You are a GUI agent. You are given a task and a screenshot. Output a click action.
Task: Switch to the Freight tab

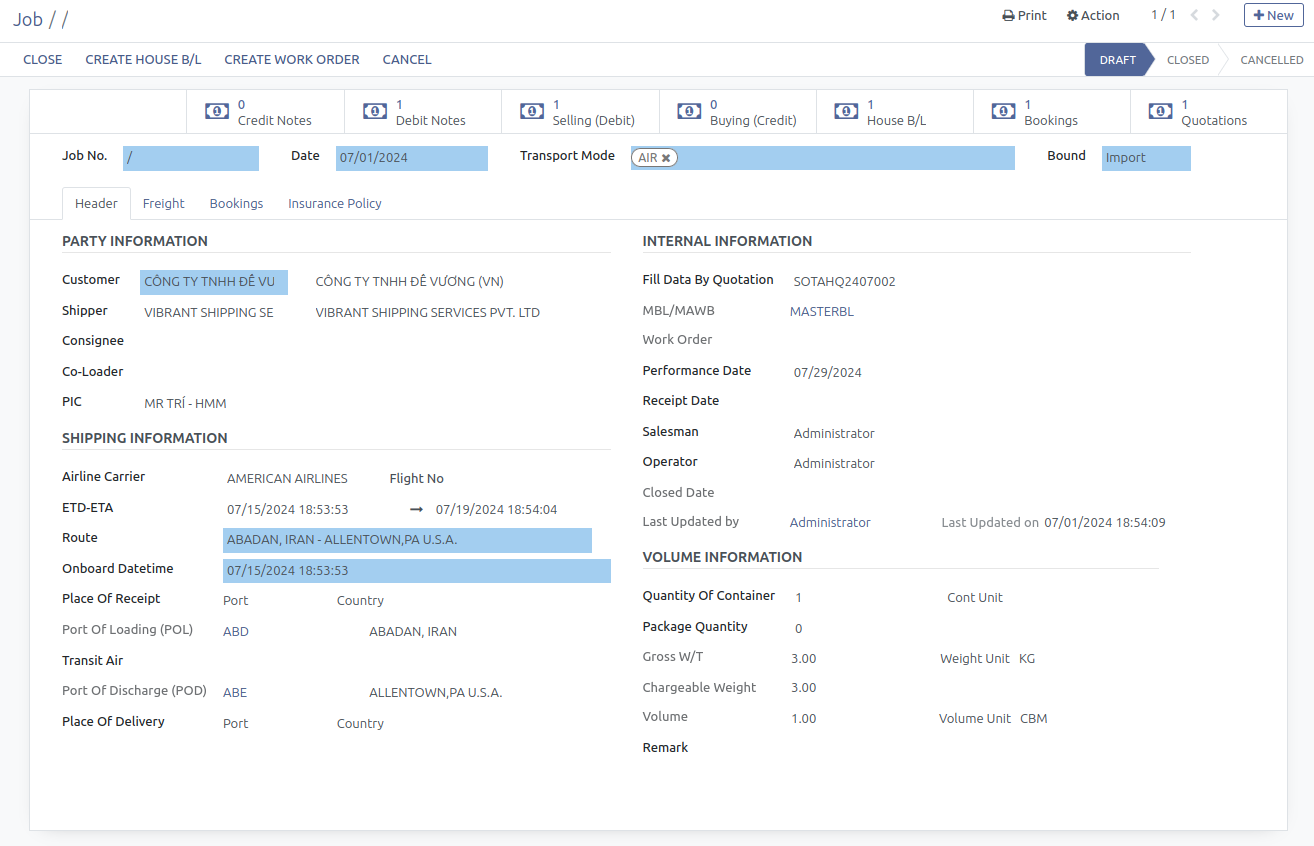pos(163,203)
